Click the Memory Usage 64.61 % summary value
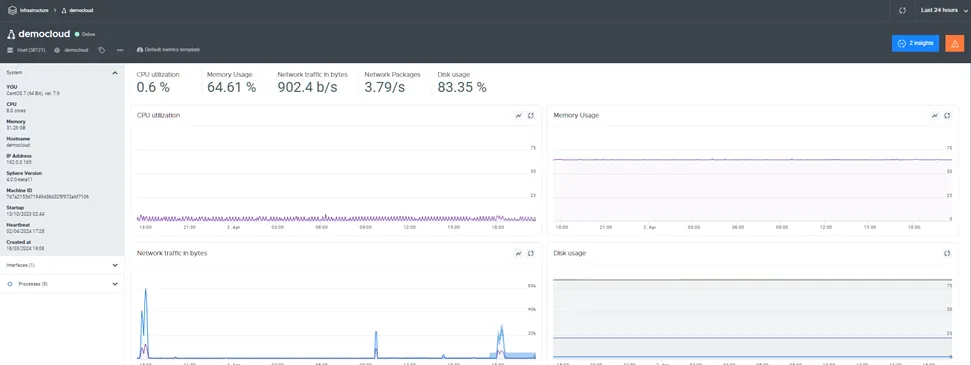The image size is (971, 365). (232, 87)
